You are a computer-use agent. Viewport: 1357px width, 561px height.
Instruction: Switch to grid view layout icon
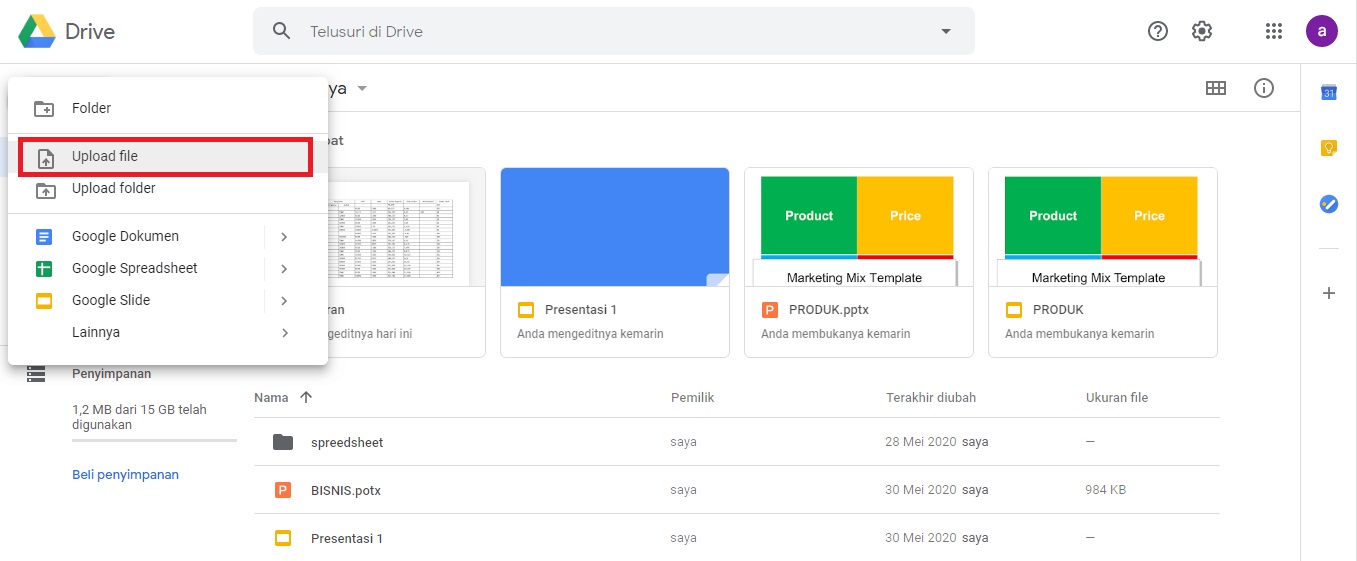(x=1216, y=88)
